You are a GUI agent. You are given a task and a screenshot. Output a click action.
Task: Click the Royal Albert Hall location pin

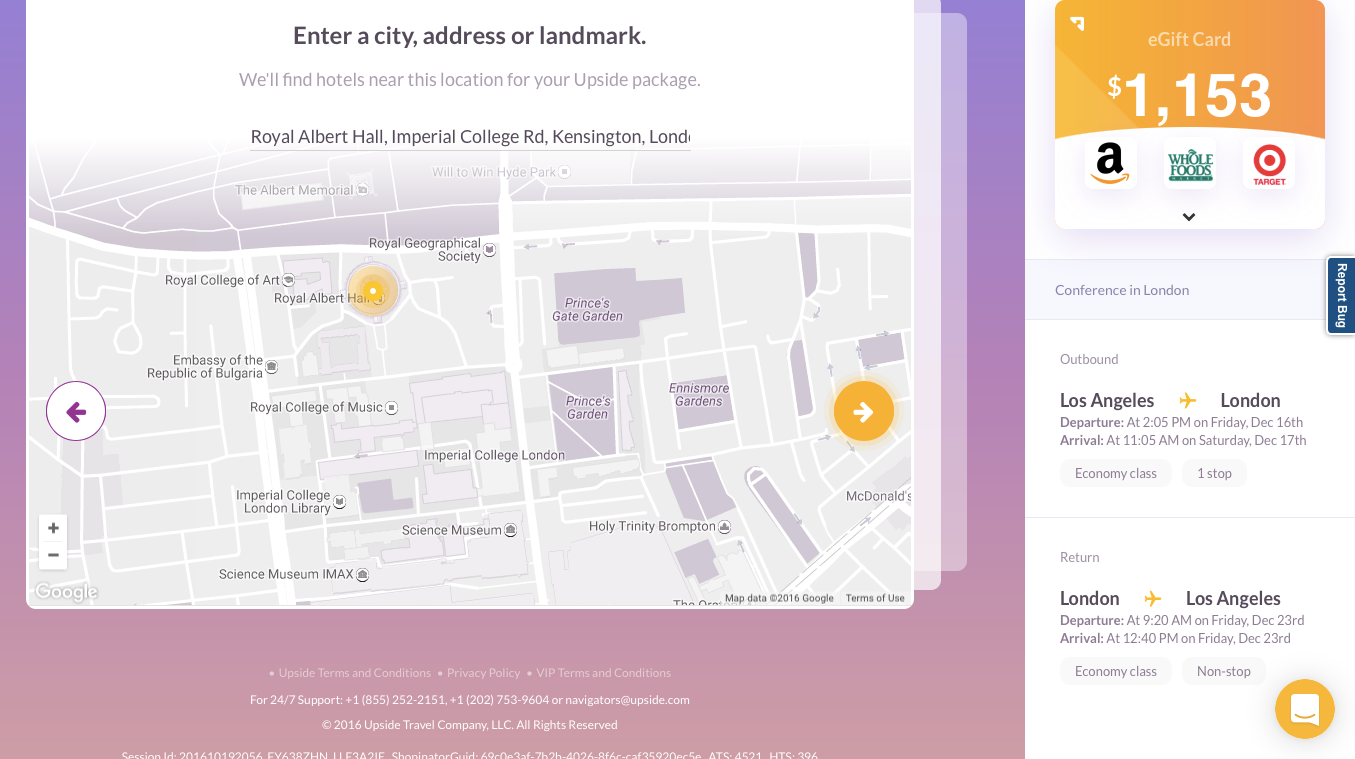372,291
